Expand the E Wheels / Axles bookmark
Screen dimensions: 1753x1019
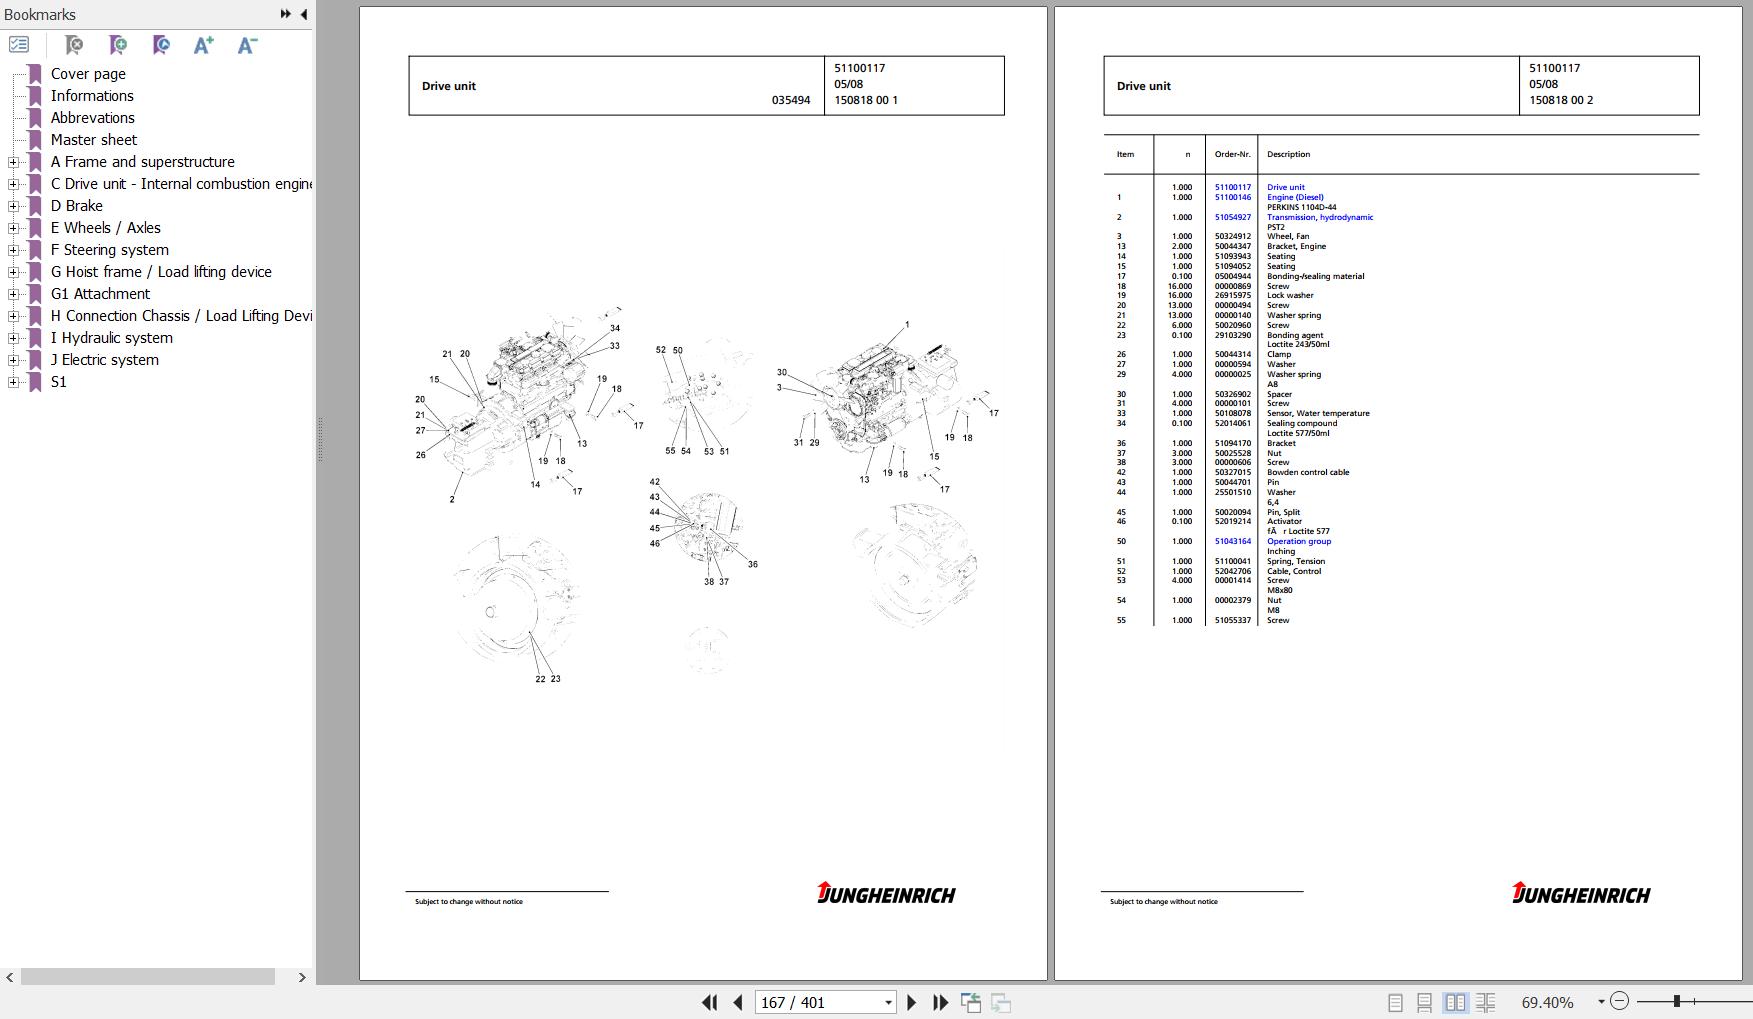click(x=13, y=228)
